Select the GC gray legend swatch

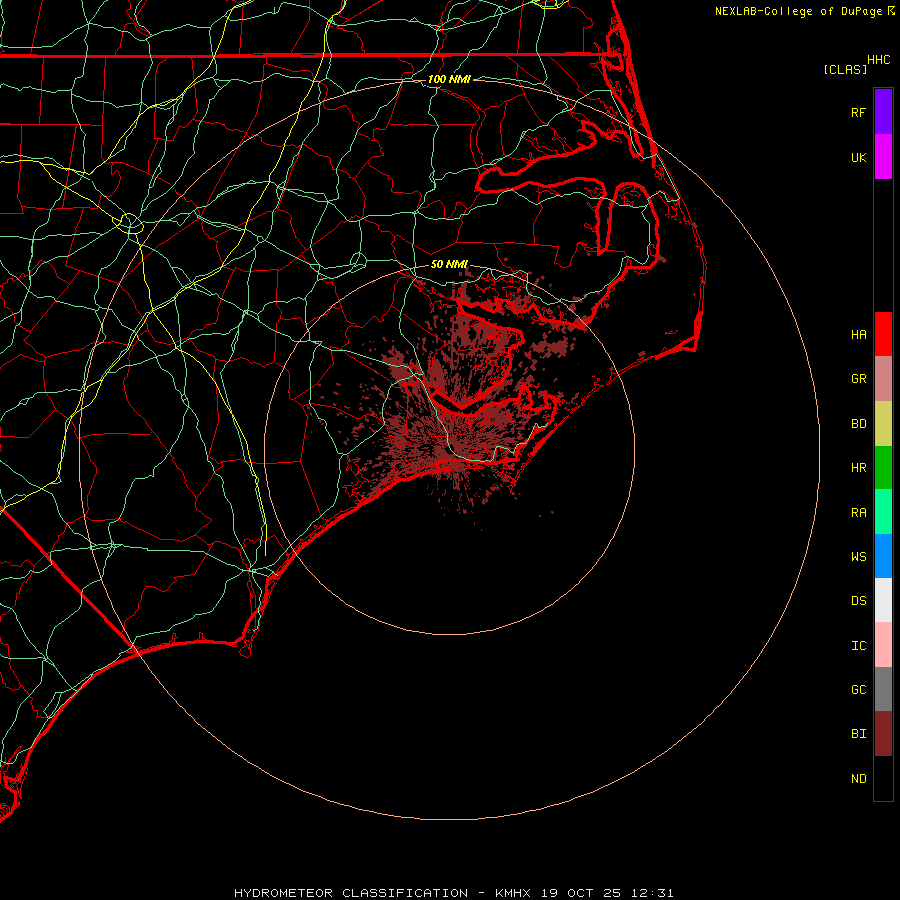(883, 689)
